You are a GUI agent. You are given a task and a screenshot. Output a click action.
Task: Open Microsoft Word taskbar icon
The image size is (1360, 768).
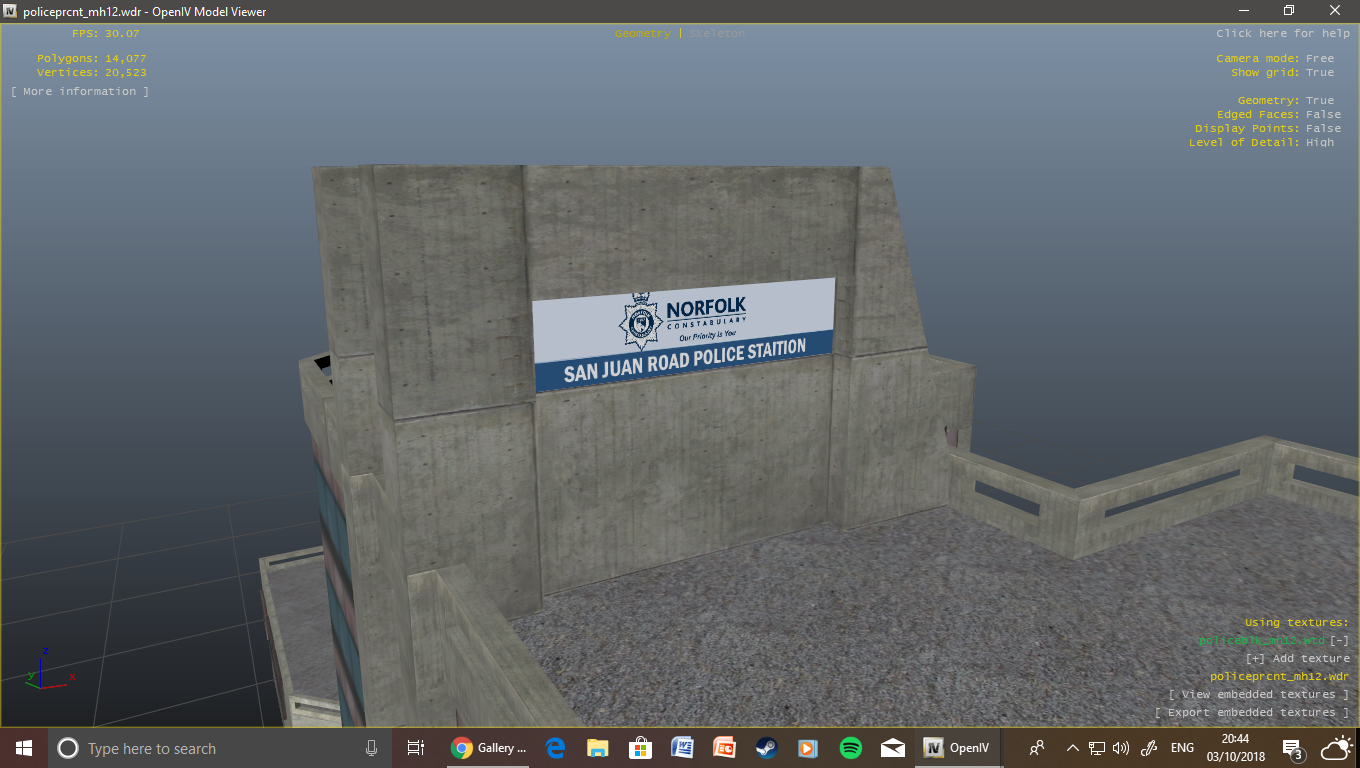coord(683,748)
